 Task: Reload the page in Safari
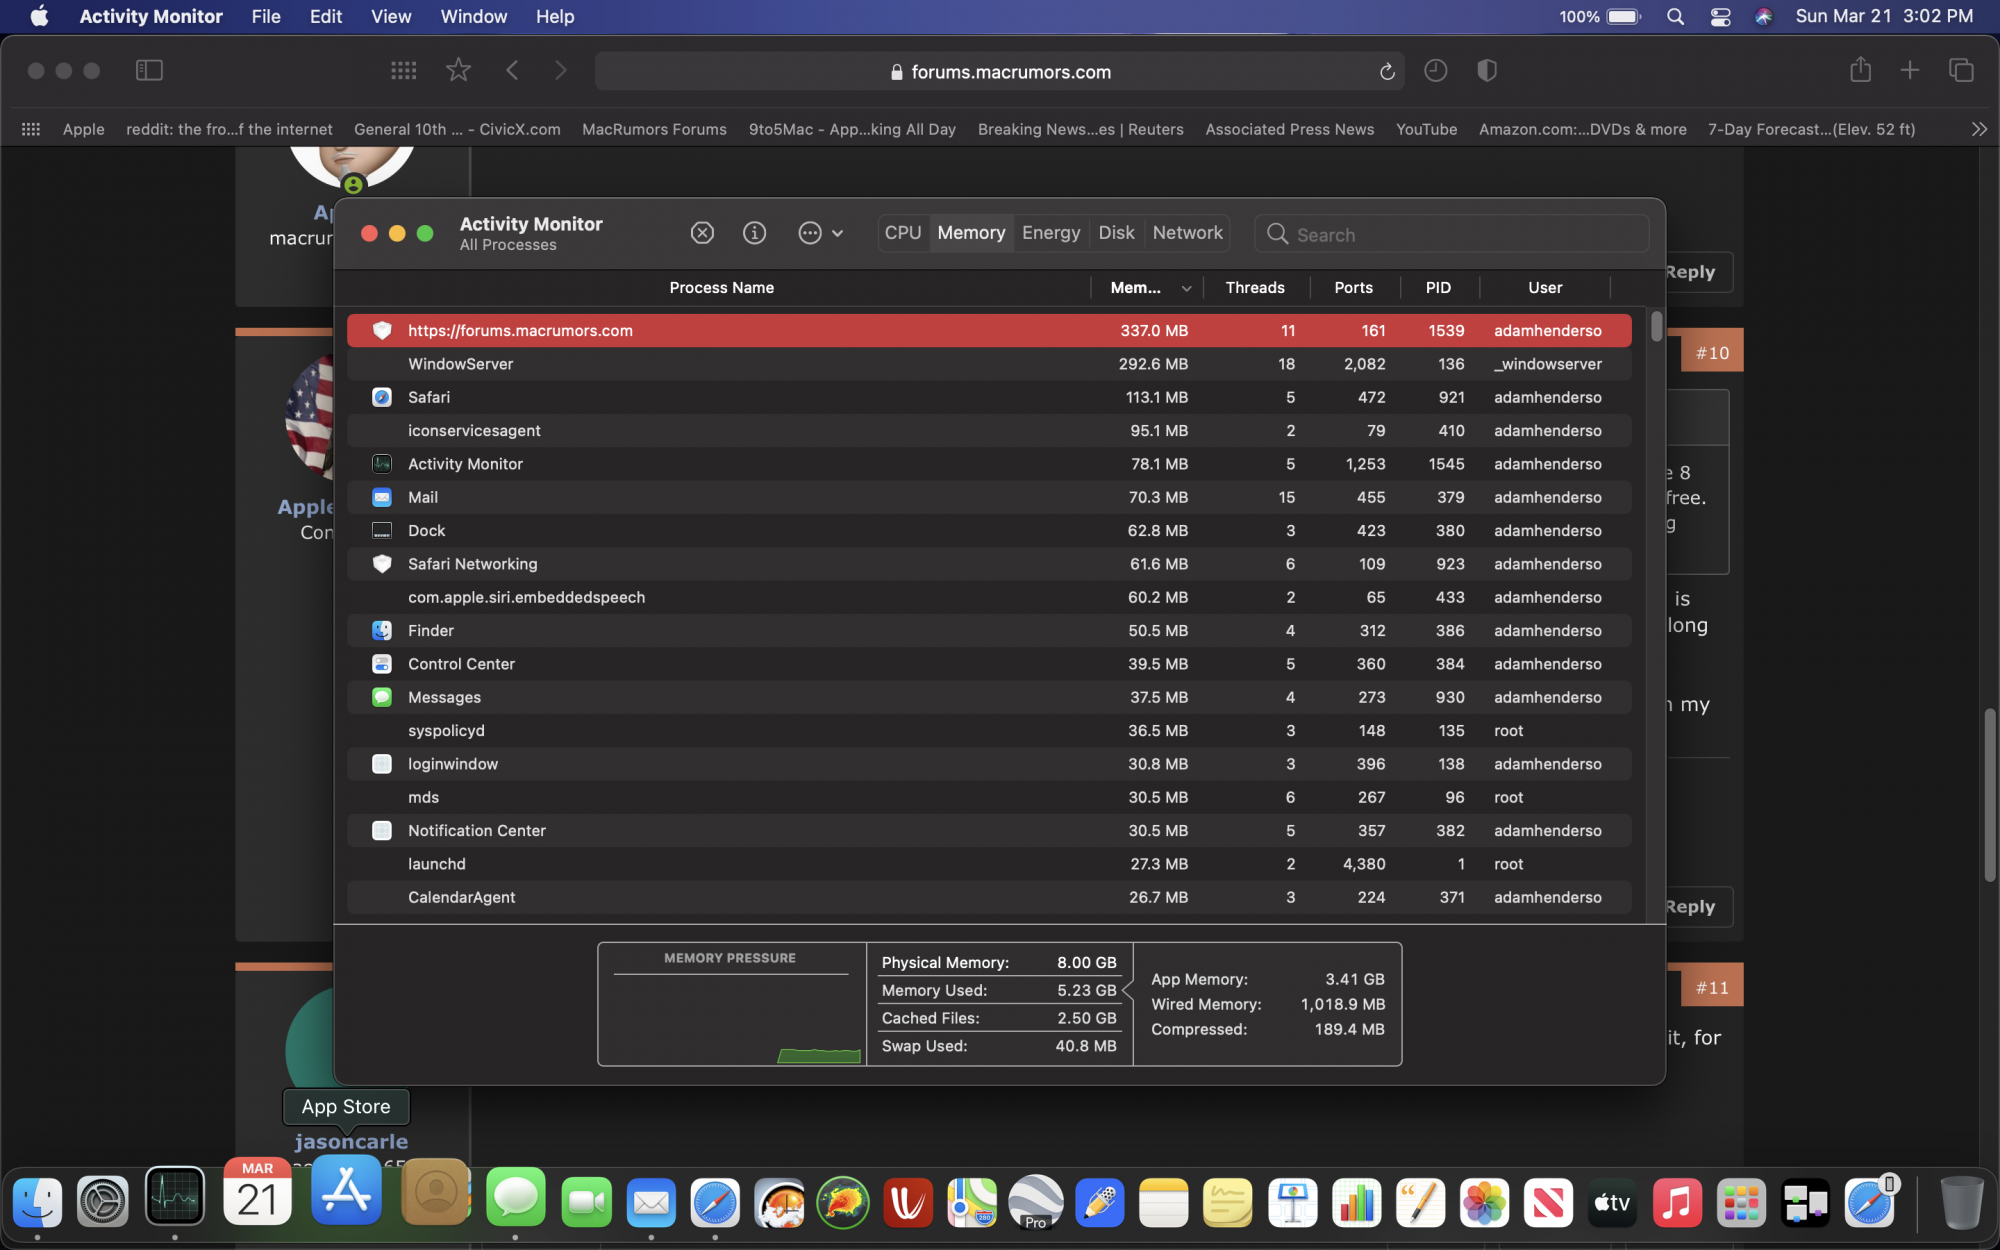(1386, 71)
